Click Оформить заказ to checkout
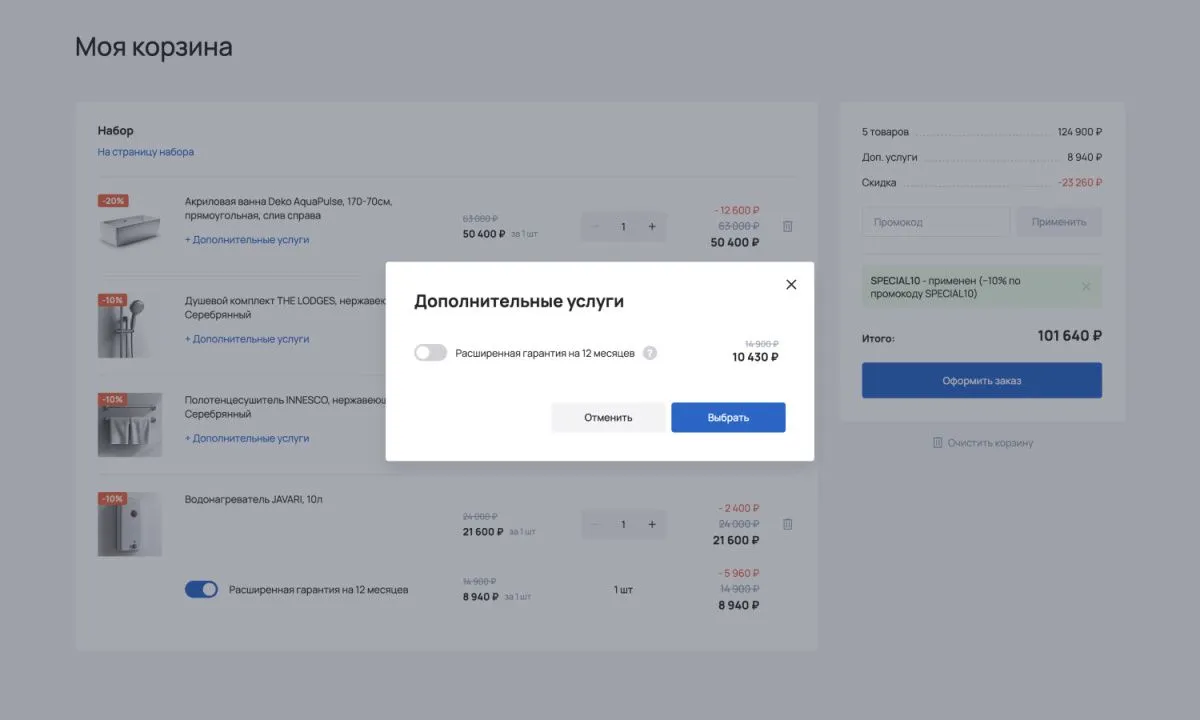The height and width of the screenshot is (720, 1200). click(x=981, y=381)
